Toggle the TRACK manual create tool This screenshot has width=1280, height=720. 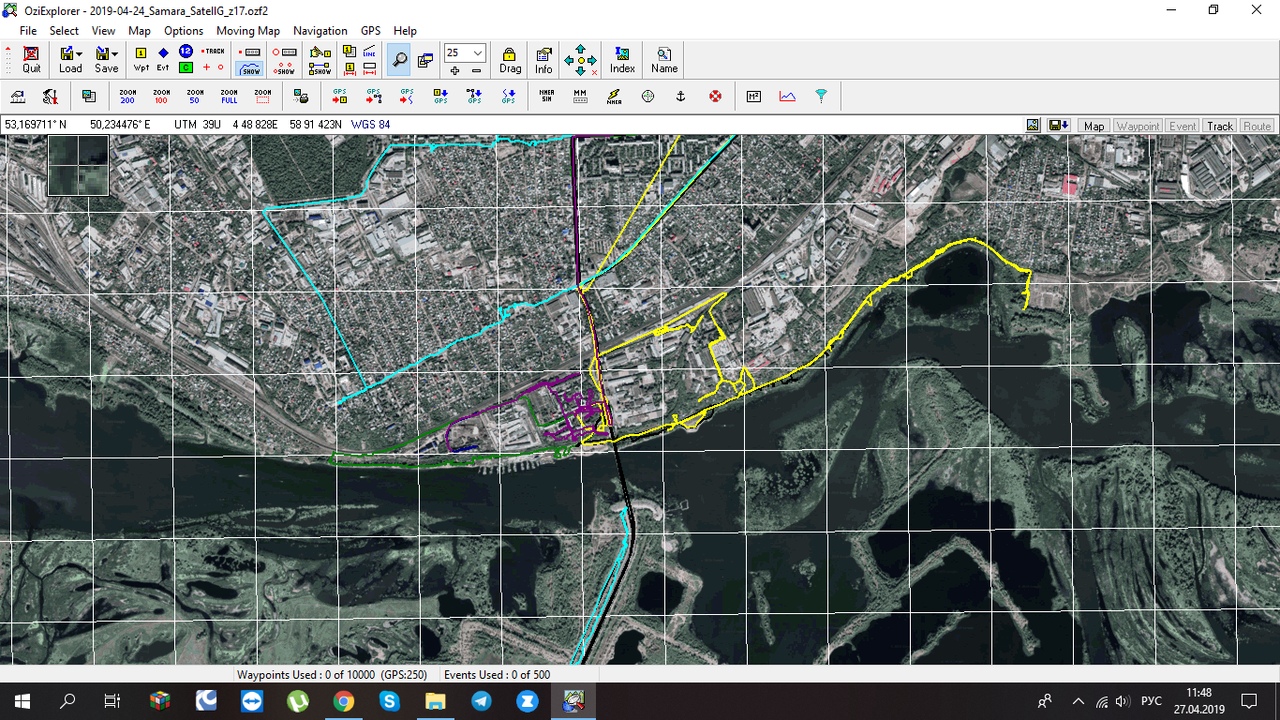pos(213,52)
